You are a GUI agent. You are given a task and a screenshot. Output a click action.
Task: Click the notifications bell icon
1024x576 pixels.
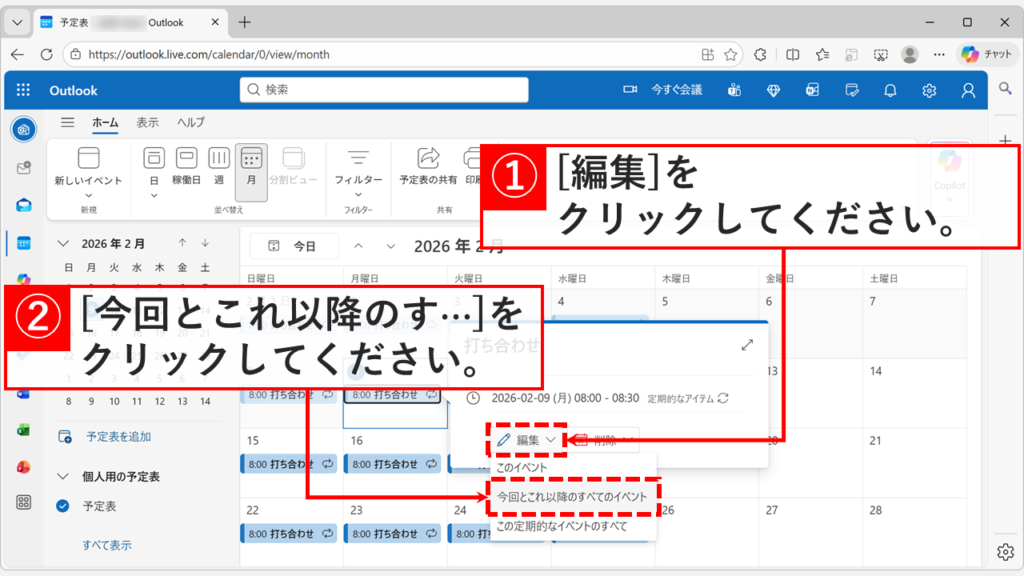(x=891, y=90)
